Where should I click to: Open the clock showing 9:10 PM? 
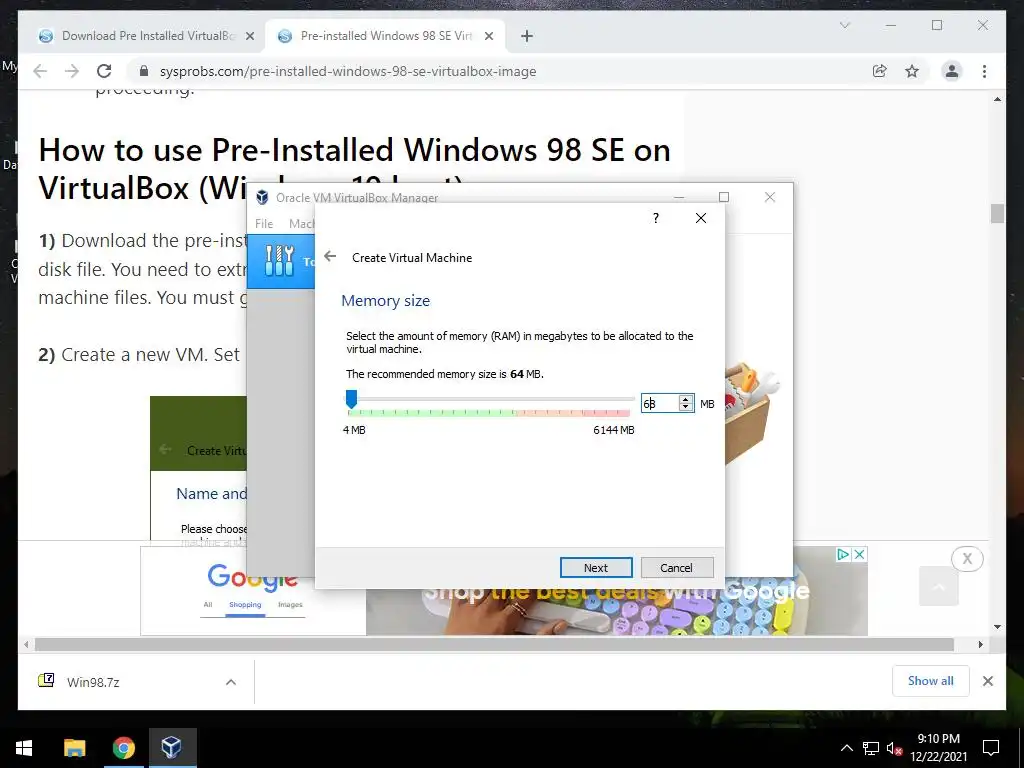coord(939,748)
